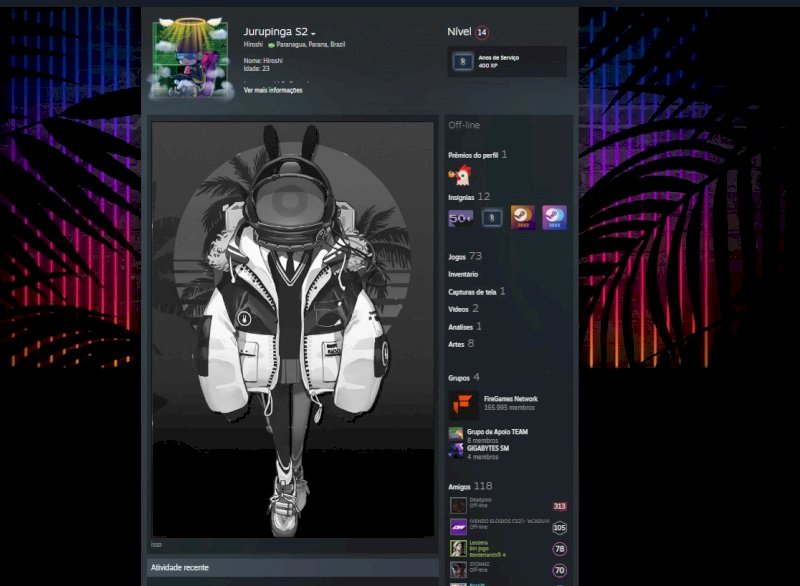Image resolution: width=800 pixels, height=586 pixels.
Task: Open the Years of Service badge in Insígnias
Action: [x=491, y=218]
